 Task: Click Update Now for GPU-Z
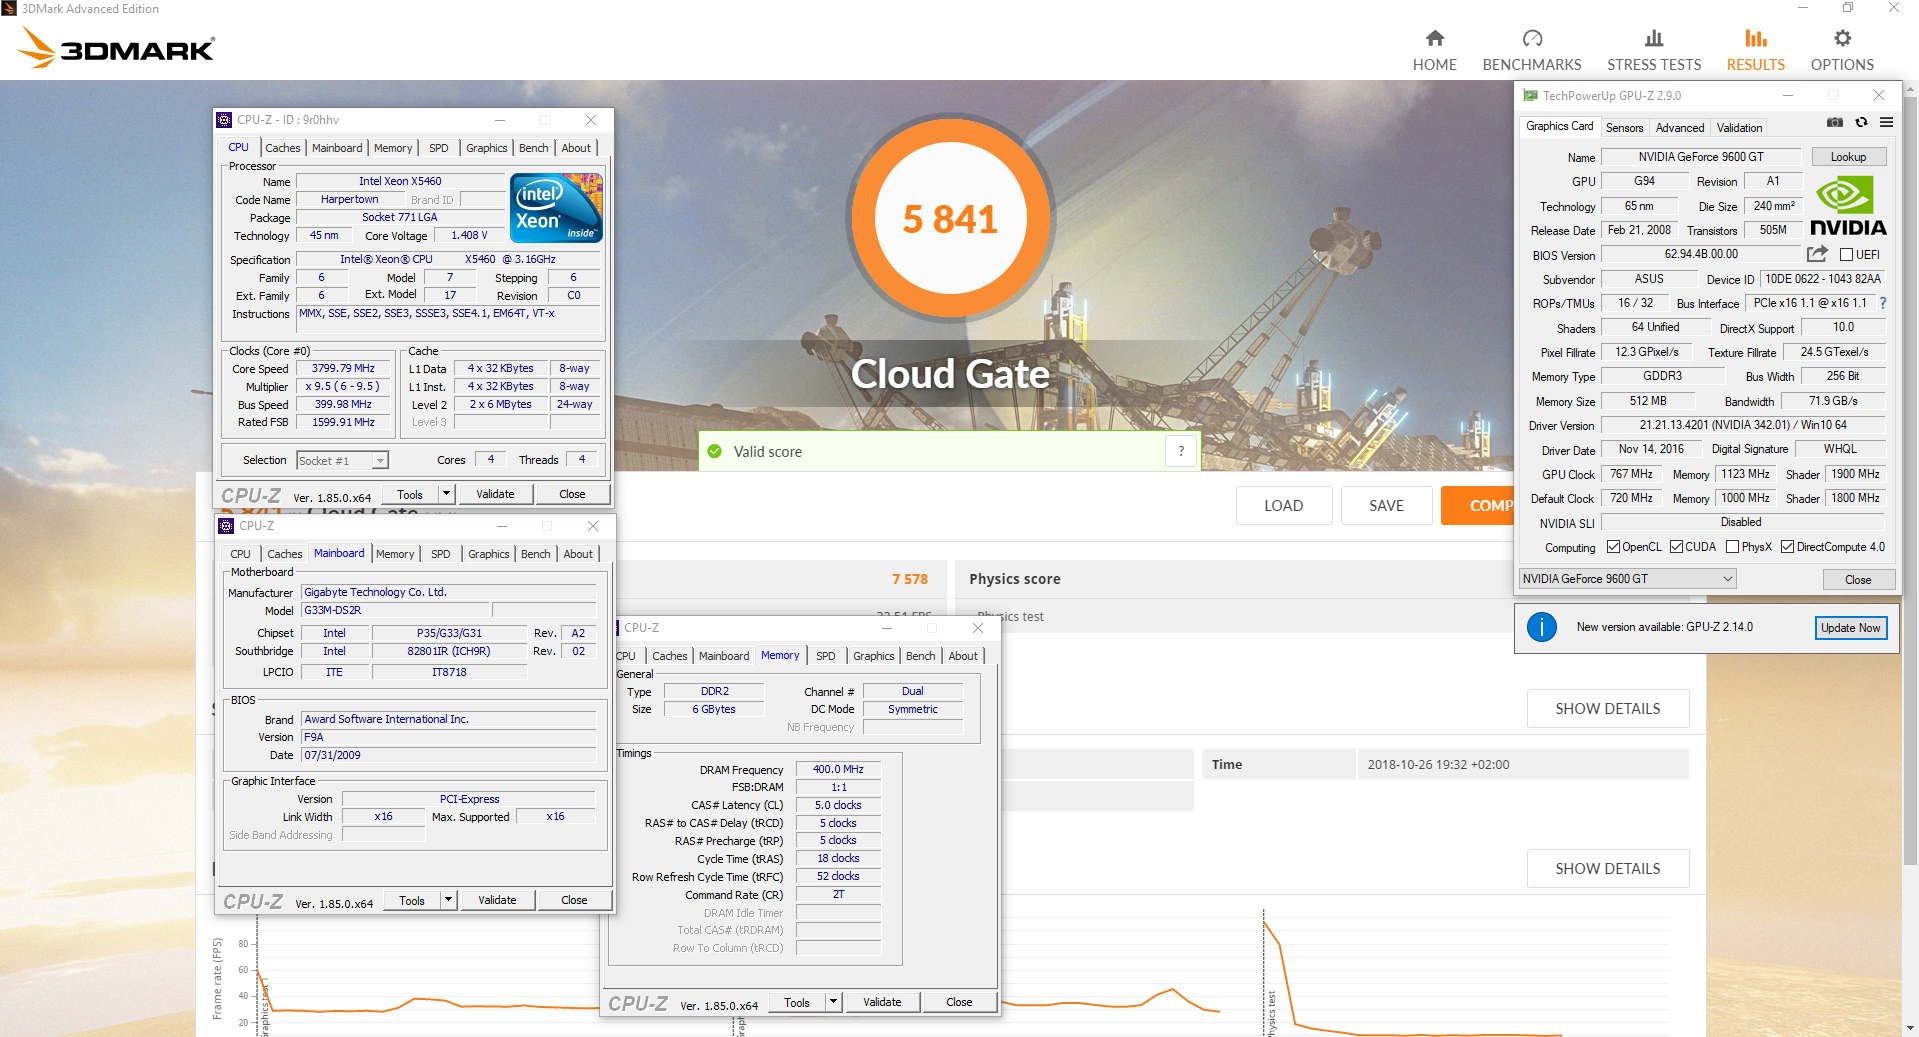pyautogui.click(x=1850, y=628)
